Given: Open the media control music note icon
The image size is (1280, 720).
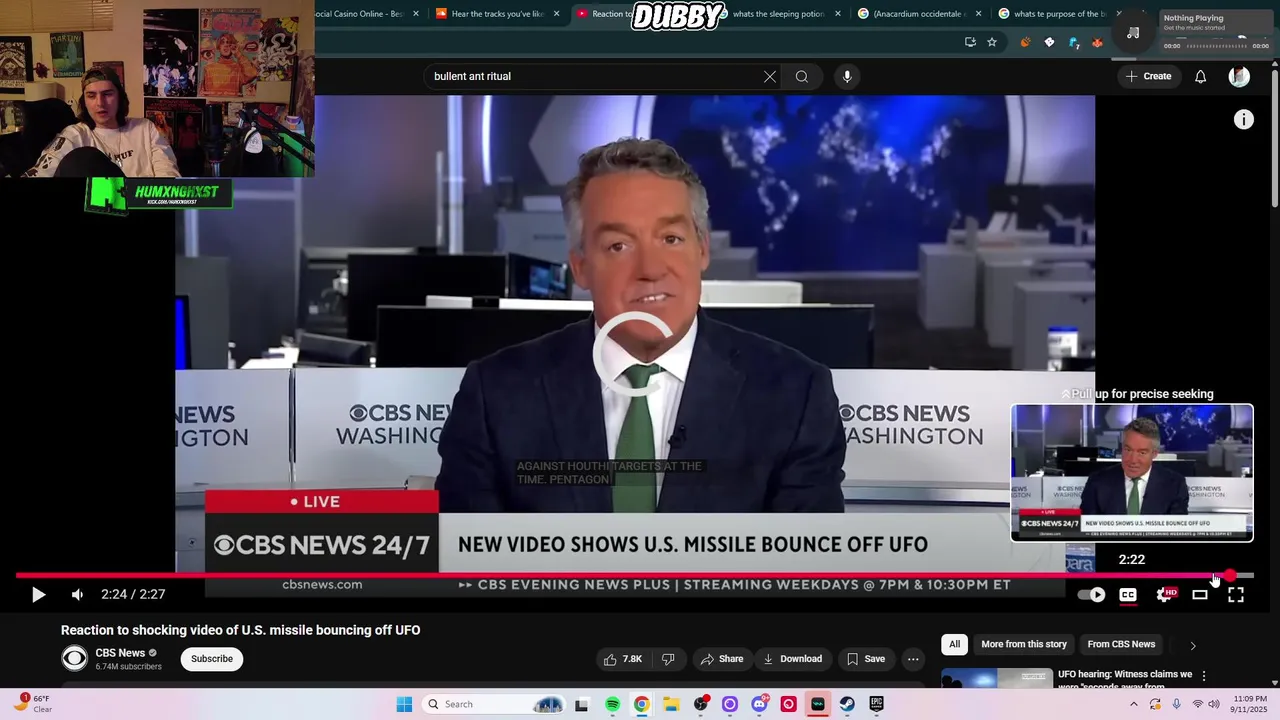Looking at the screenshot, I should [1133, 32].
